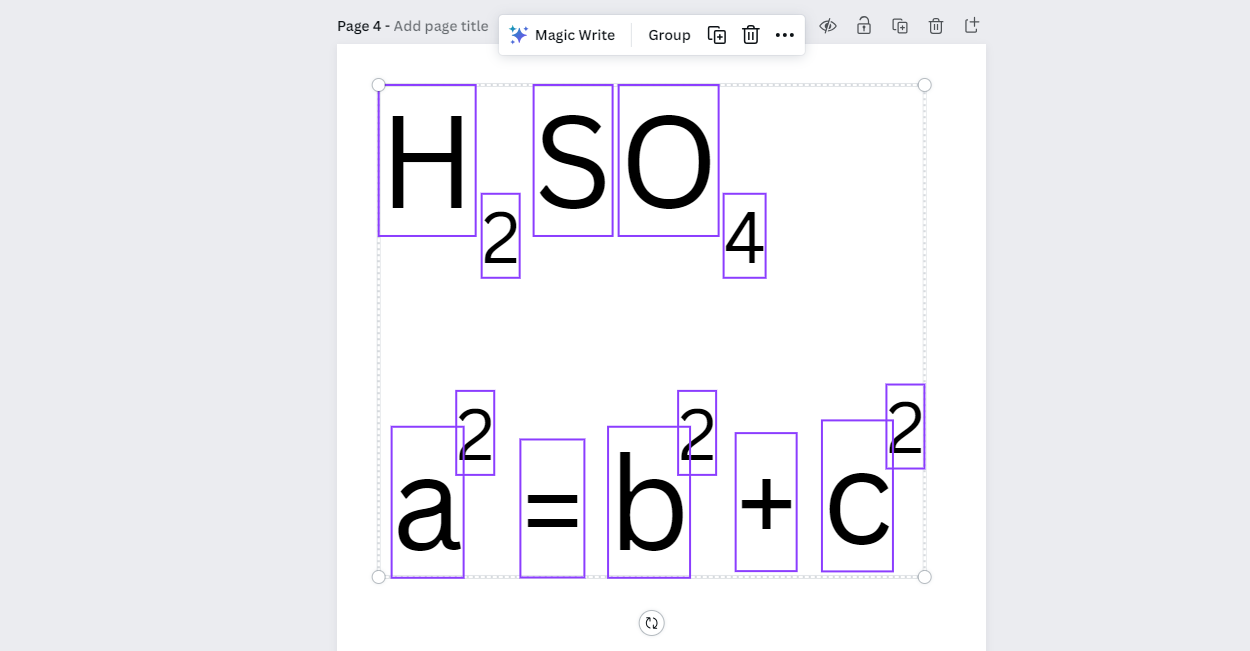This screenshot has height=651, width=1250.
Task: Click the bottom-left selection resize handle
Action: (378, 577)
